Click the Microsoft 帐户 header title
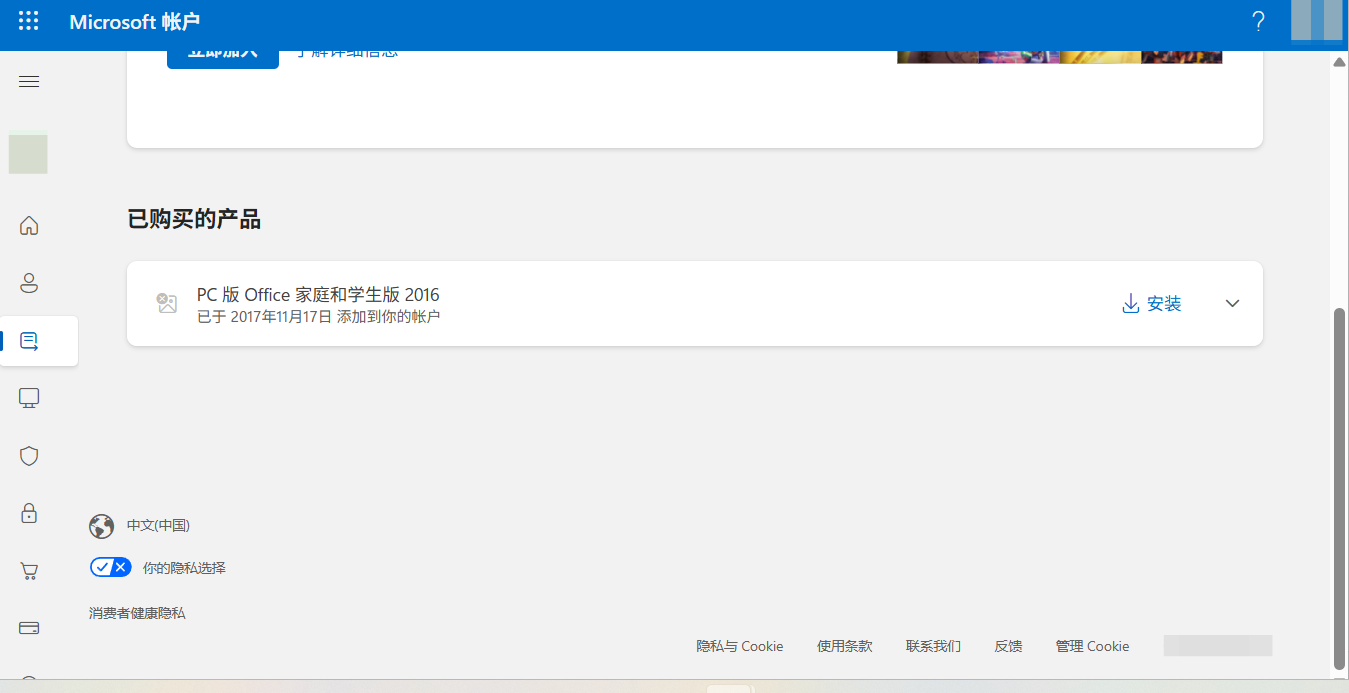The width and height of the screenshot is (1349, 693). 135,22
